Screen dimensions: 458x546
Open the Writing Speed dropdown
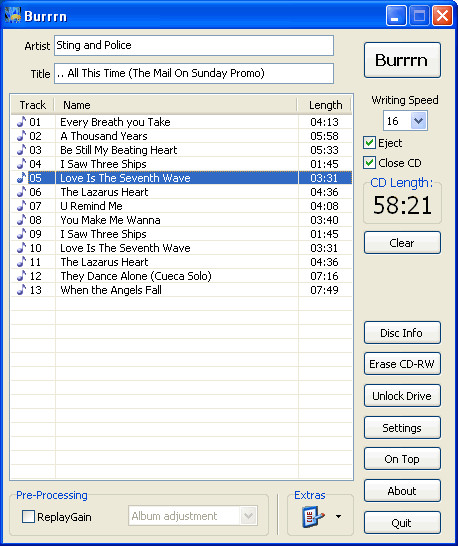(419, 121)
